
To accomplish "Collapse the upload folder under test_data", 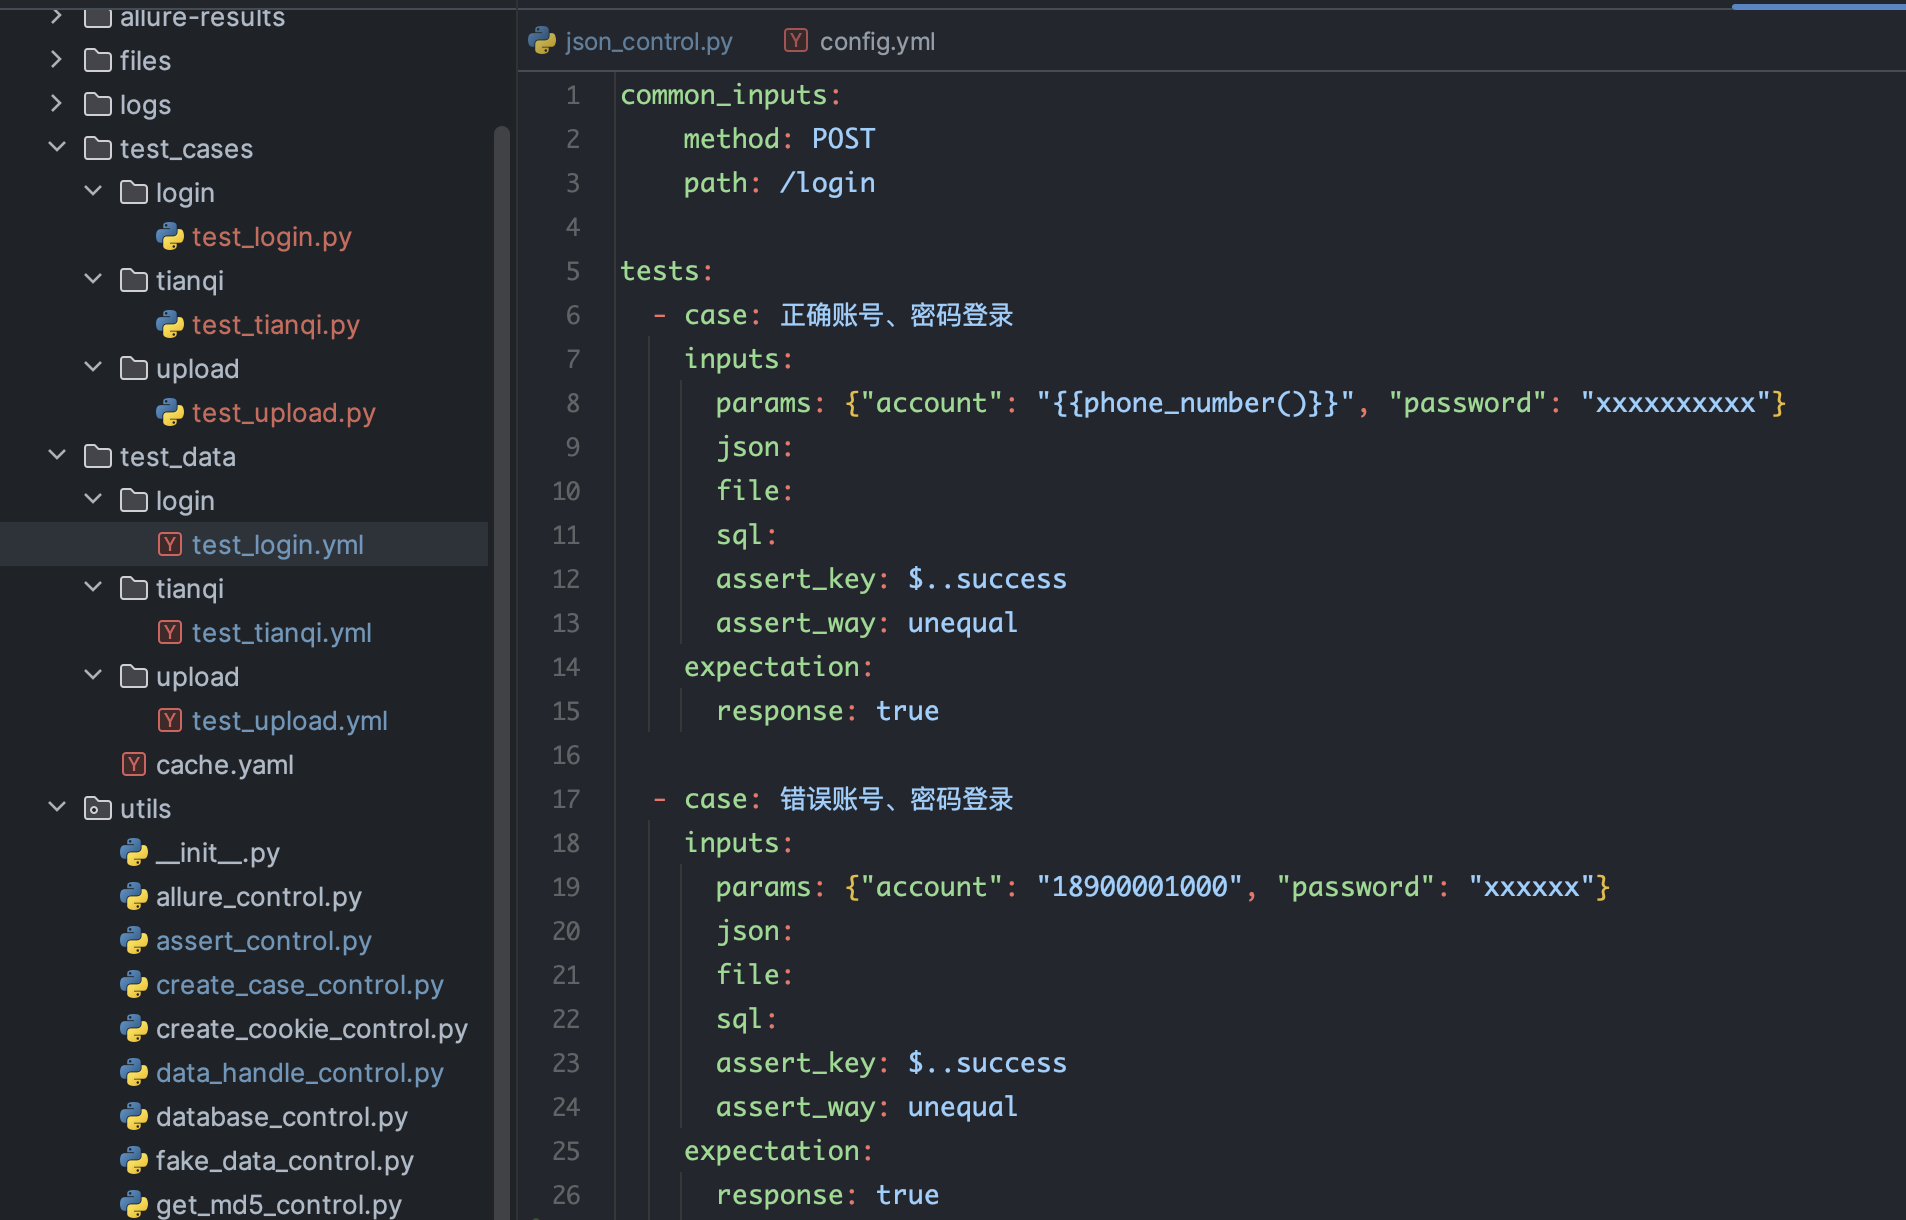I will 93,676.
